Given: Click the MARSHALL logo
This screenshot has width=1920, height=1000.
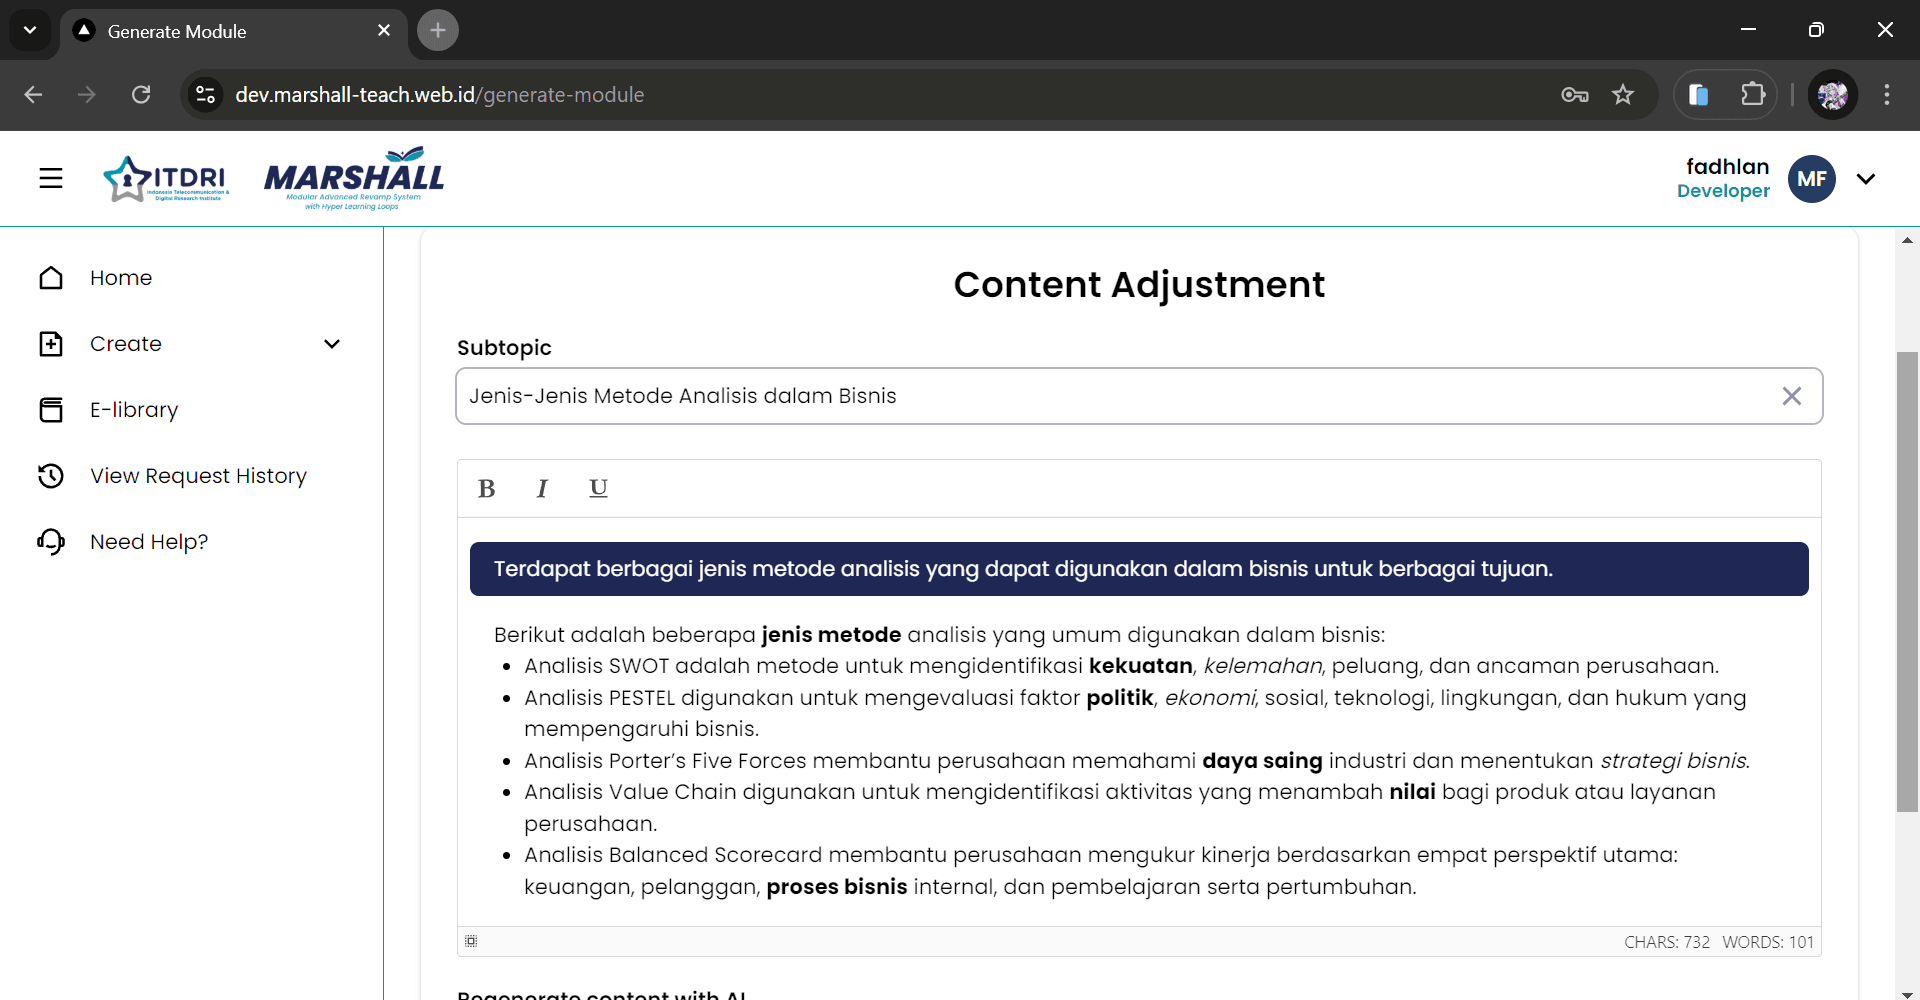Looking at the screenshot, I should point(354,179).
